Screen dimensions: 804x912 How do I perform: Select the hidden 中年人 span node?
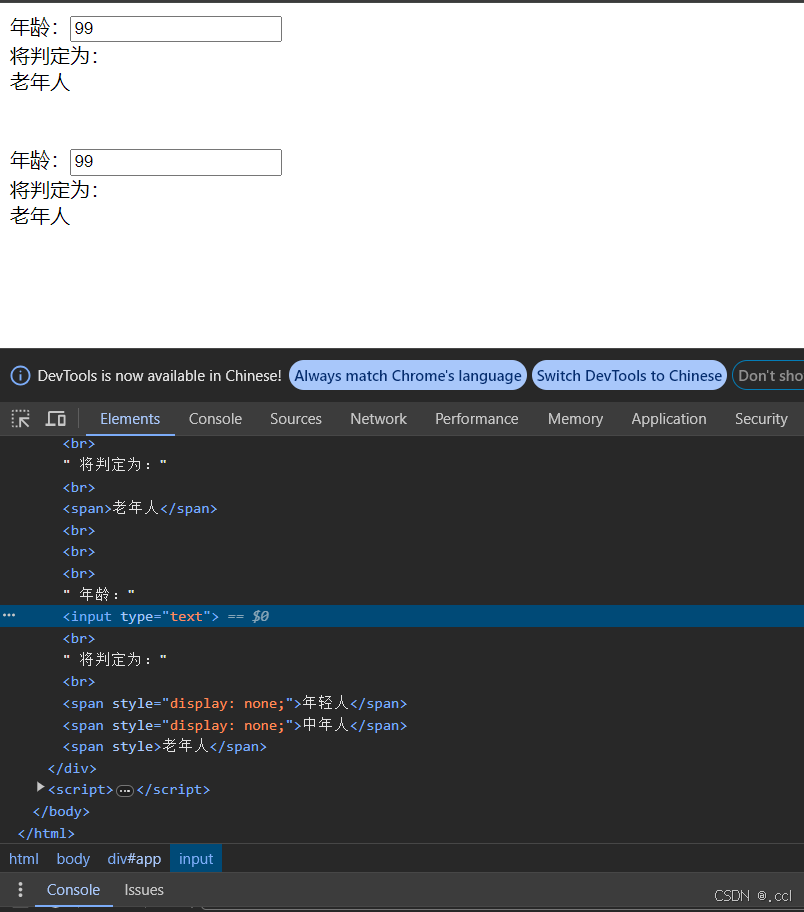(235, 725)
